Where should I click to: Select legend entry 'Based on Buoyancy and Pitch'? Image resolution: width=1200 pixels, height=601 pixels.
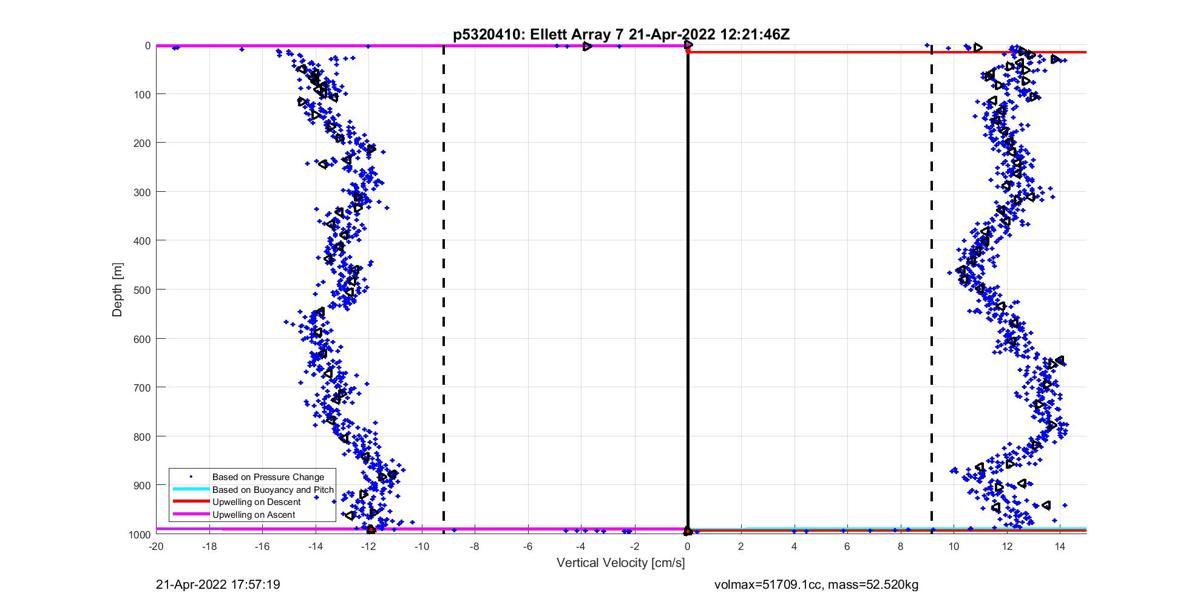(273, 489)
